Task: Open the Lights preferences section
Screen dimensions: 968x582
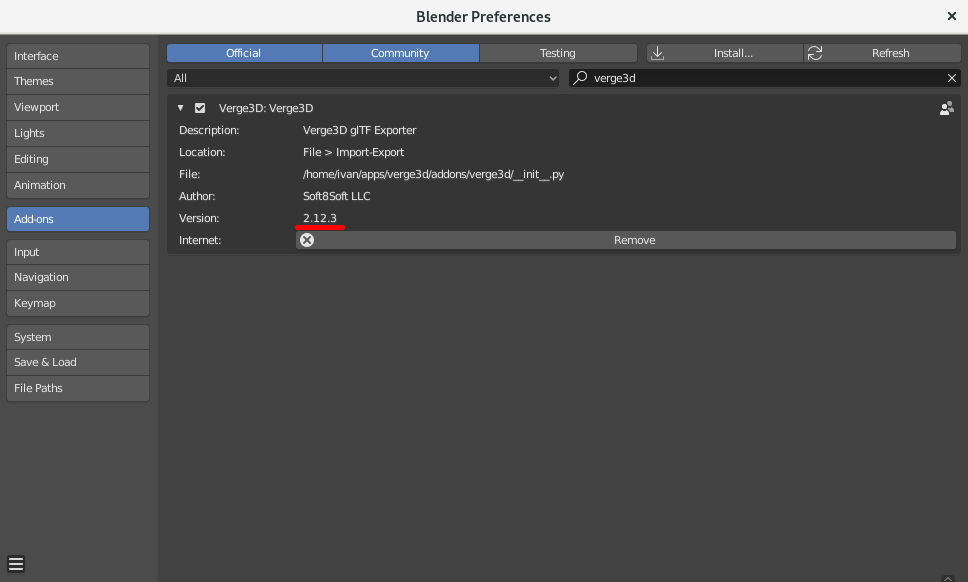Action: pyautogui.click(x=78, y=133)
